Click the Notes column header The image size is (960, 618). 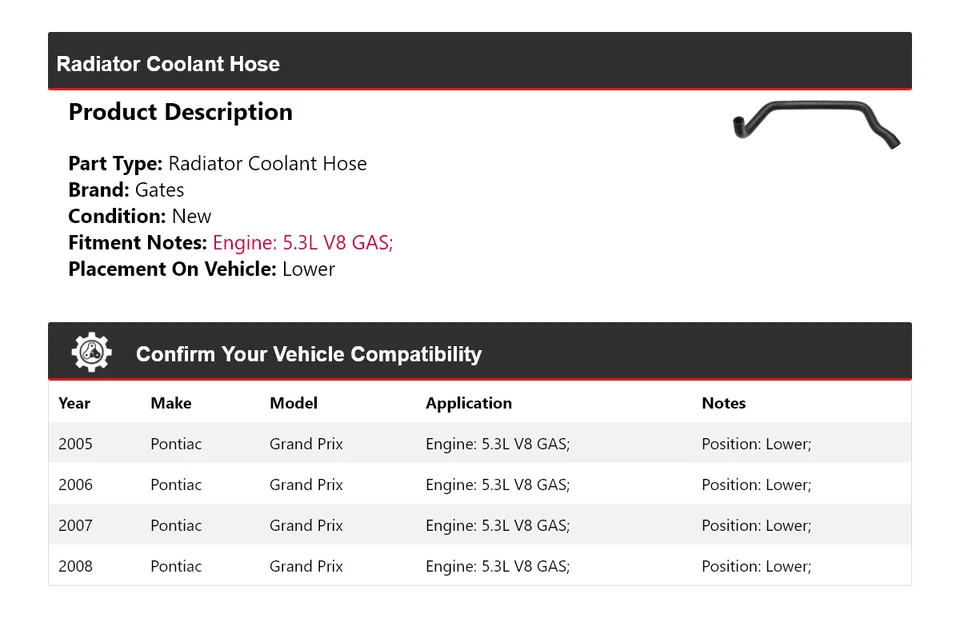point(723,403)
